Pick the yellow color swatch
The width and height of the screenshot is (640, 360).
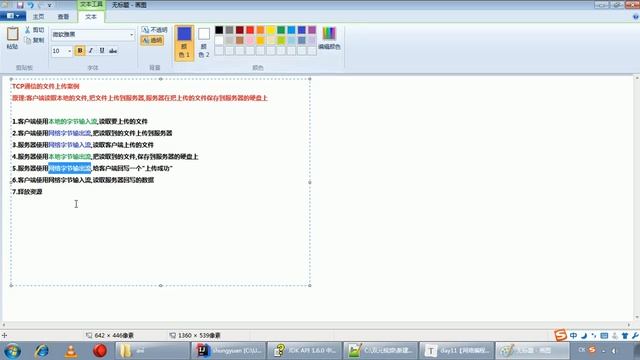tap(271, 30)
